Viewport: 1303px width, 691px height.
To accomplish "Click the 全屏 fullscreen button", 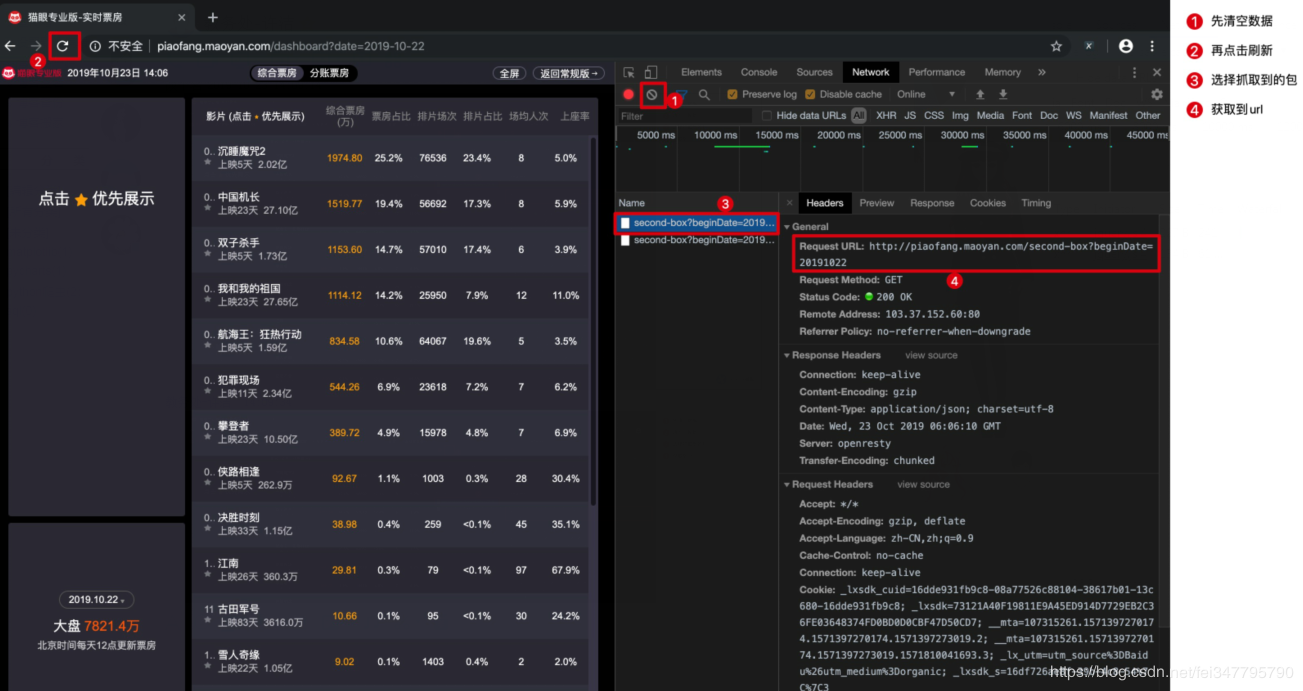I will tap(509, 73).
